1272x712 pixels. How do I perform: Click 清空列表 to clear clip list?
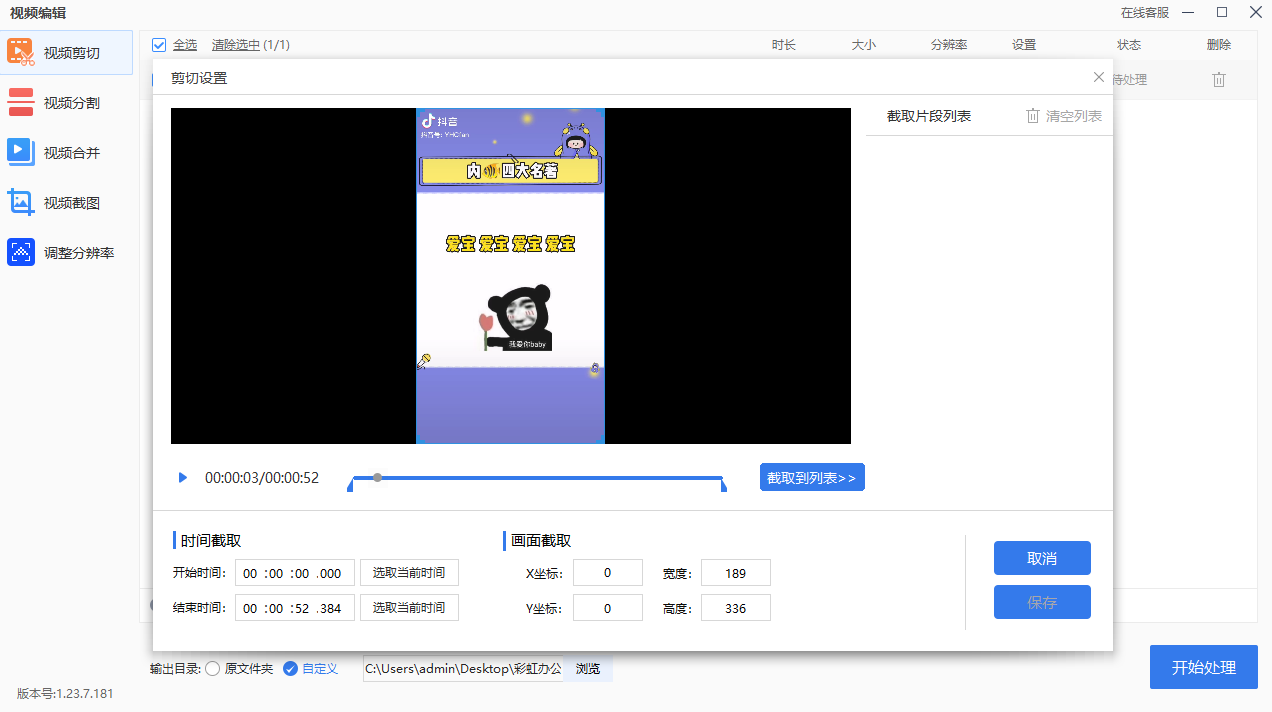coord(1064,116)
